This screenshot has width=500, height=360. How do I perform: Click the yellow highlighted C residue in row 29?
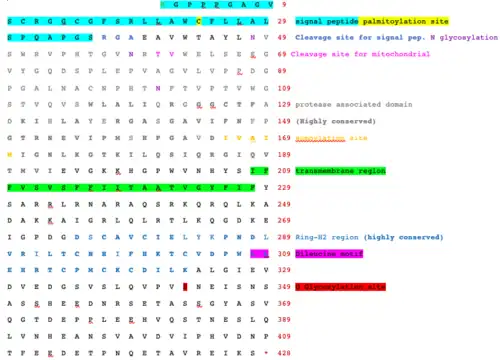tap(199, 21)
